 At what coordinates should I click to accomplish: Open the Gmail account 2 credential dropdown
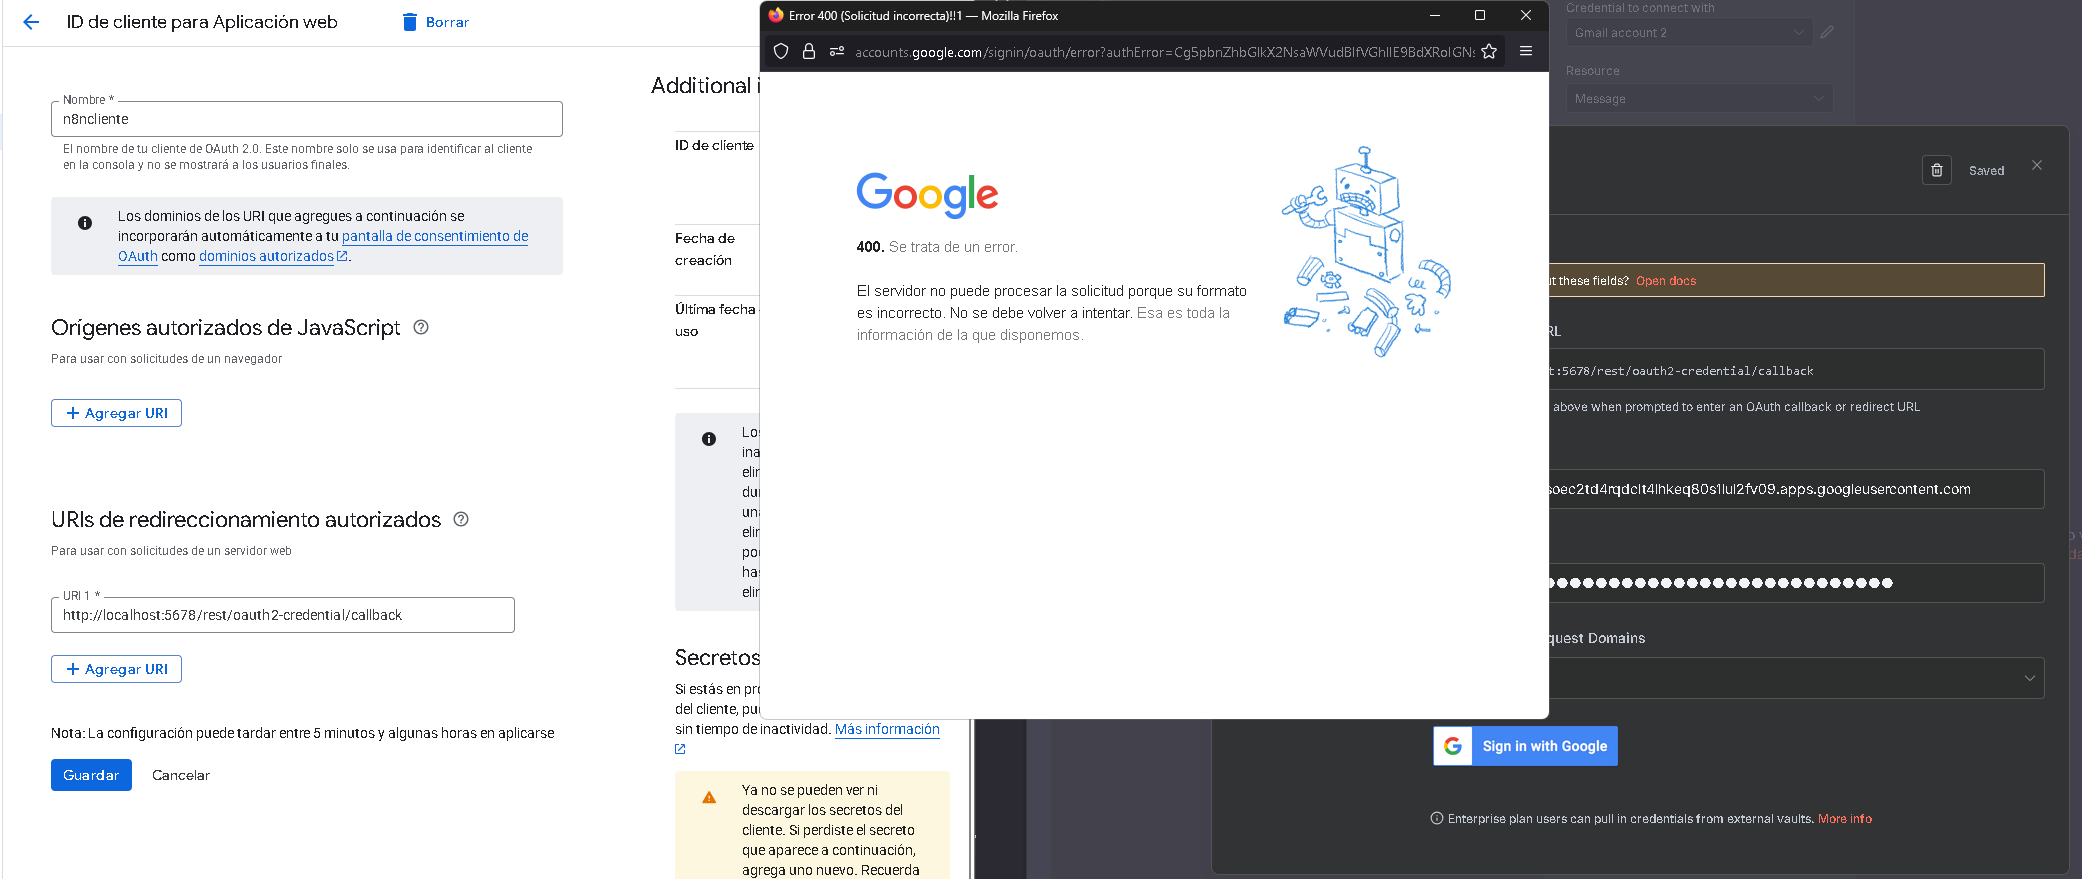[x=1690, y=33]
